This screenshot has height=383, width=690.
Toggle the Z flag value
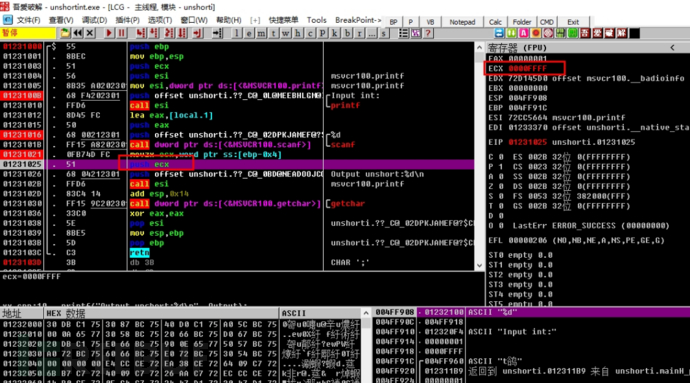[501, 187]
